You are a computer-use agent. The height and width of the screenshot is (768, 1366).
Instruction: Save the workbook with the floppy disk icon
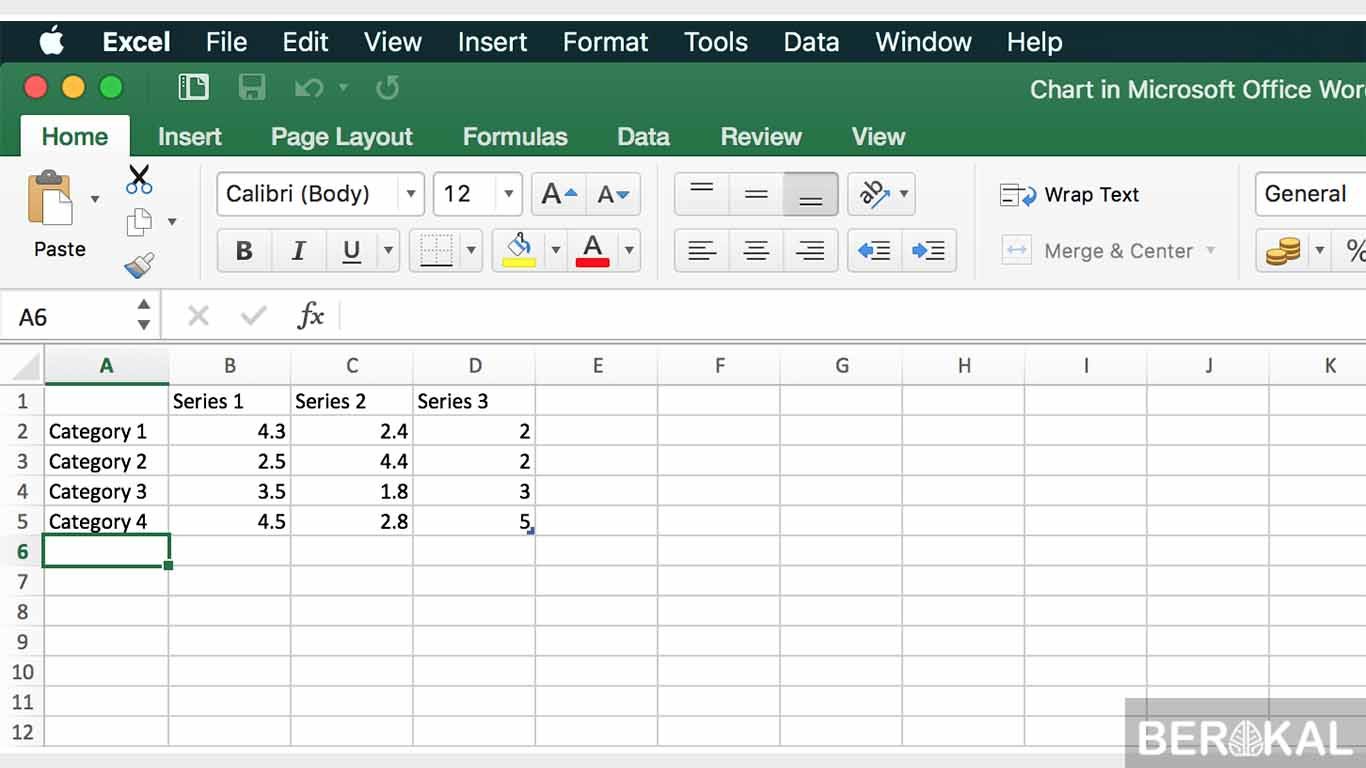[x=251, y=88]
